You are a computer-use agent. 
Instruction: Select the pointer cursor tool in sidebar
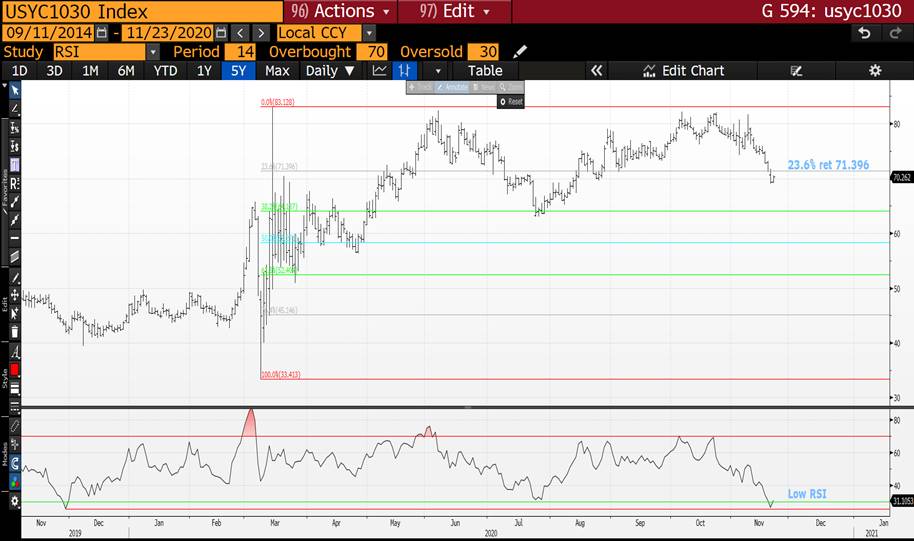coord(14,89)
